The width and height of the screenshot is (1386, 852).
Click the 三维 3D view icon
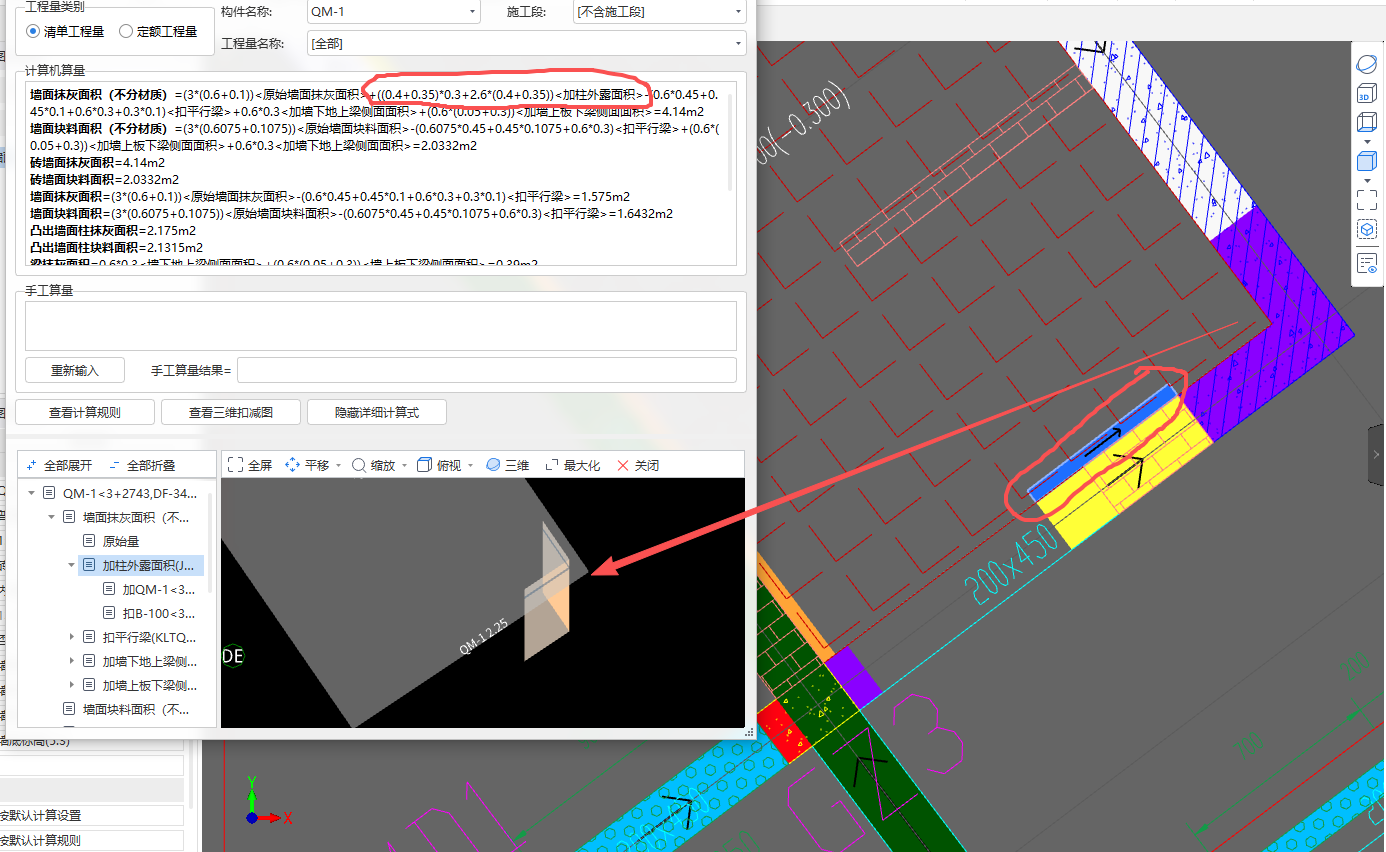click(x=492, y=465)
